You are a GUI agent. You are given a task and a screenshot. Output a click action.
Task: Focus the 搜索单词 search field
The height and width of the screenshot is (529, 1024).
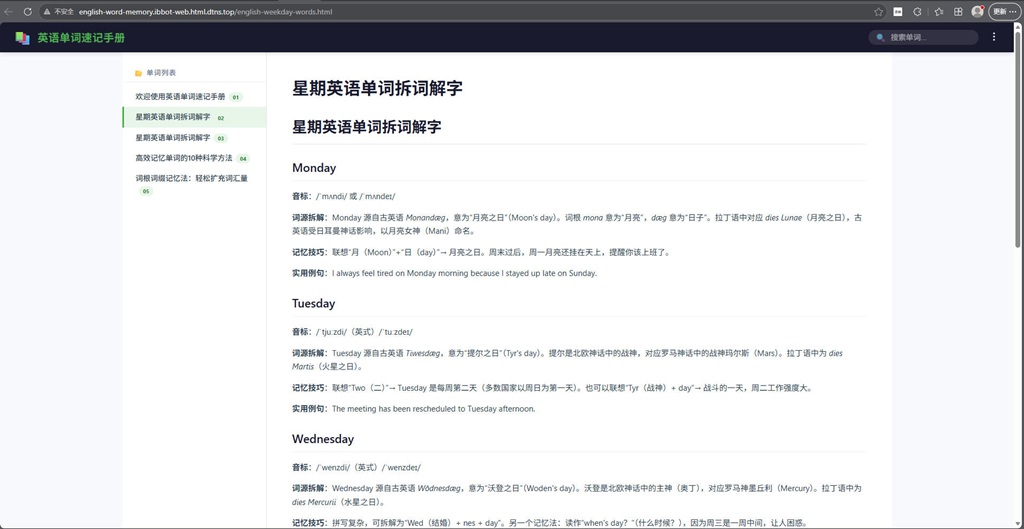tap(923, 37)
